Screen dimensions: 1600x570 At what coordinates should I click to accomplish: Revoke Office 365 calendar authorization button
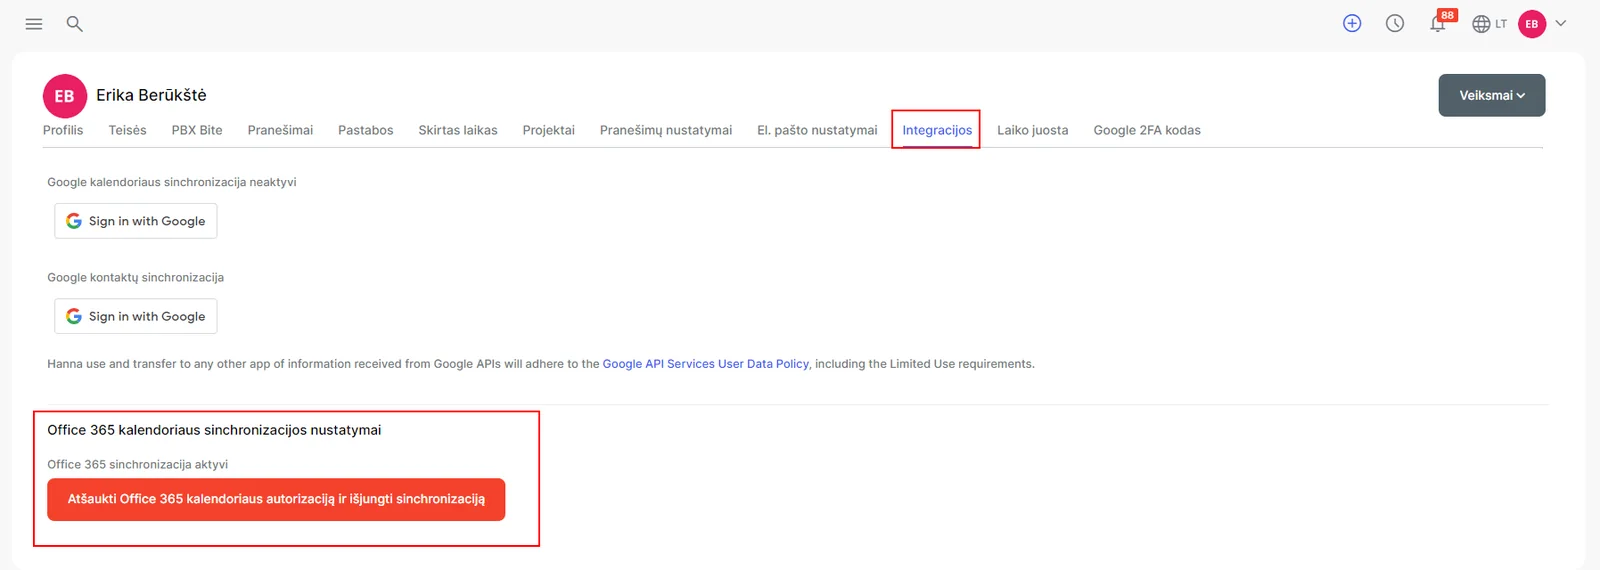pos(276,499)
